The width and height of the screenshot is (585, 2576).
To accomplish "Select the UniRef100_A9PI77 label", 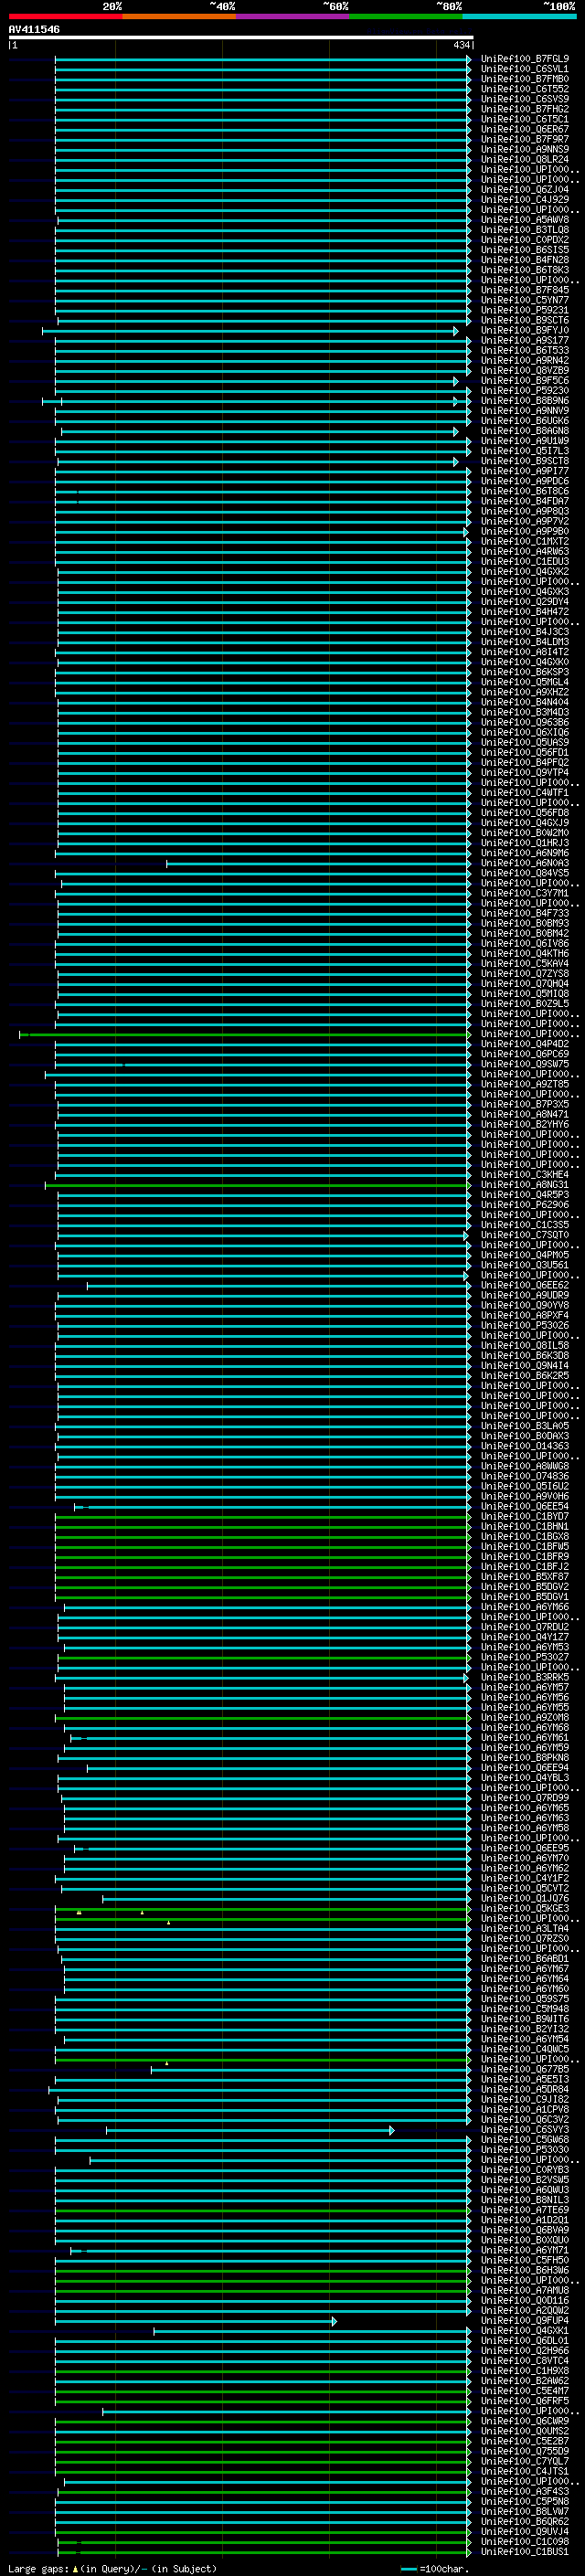I will (x=524, y=471).
